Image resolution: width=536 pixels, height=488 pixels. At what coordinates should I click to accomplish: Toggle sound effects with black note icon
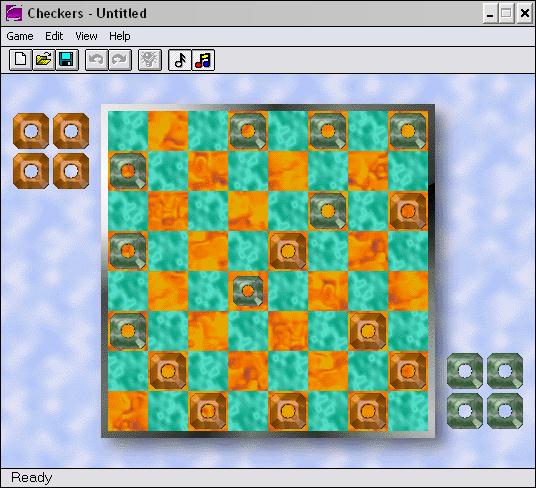tap(180, 60)
